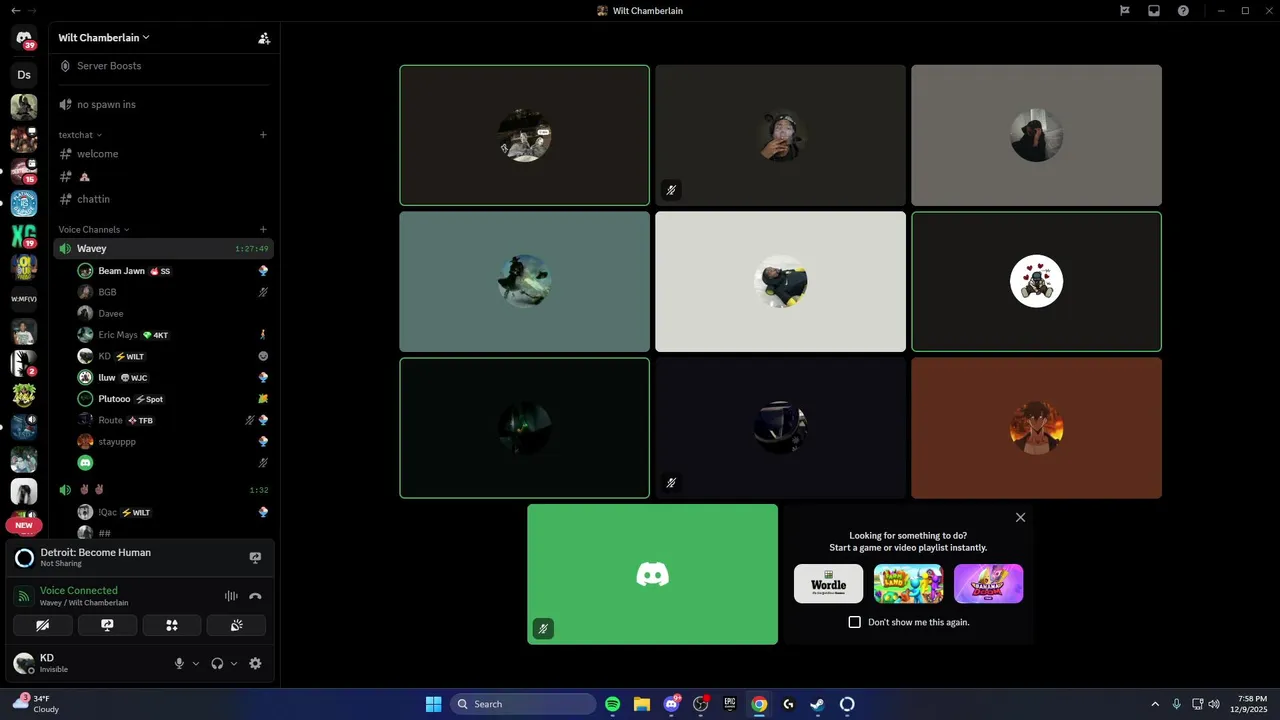Toggle noise suppression waveform icon

click(x=231, y=596)
